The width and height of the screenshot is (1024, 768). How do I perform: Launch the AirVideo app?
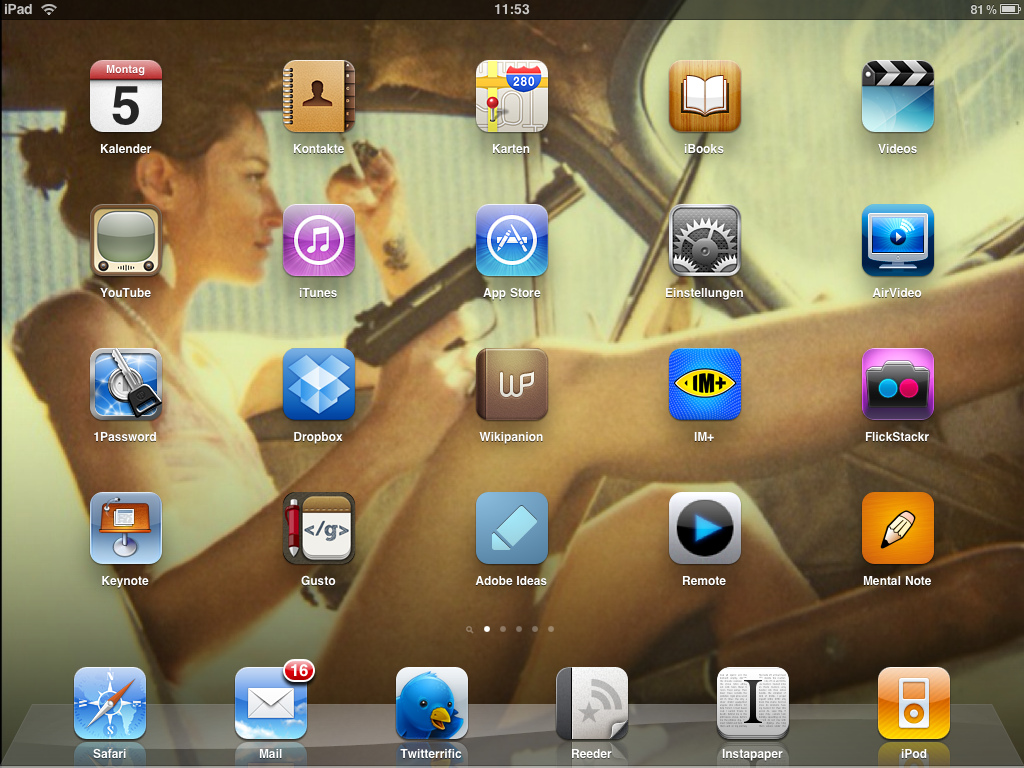click(x=897, y=241)
